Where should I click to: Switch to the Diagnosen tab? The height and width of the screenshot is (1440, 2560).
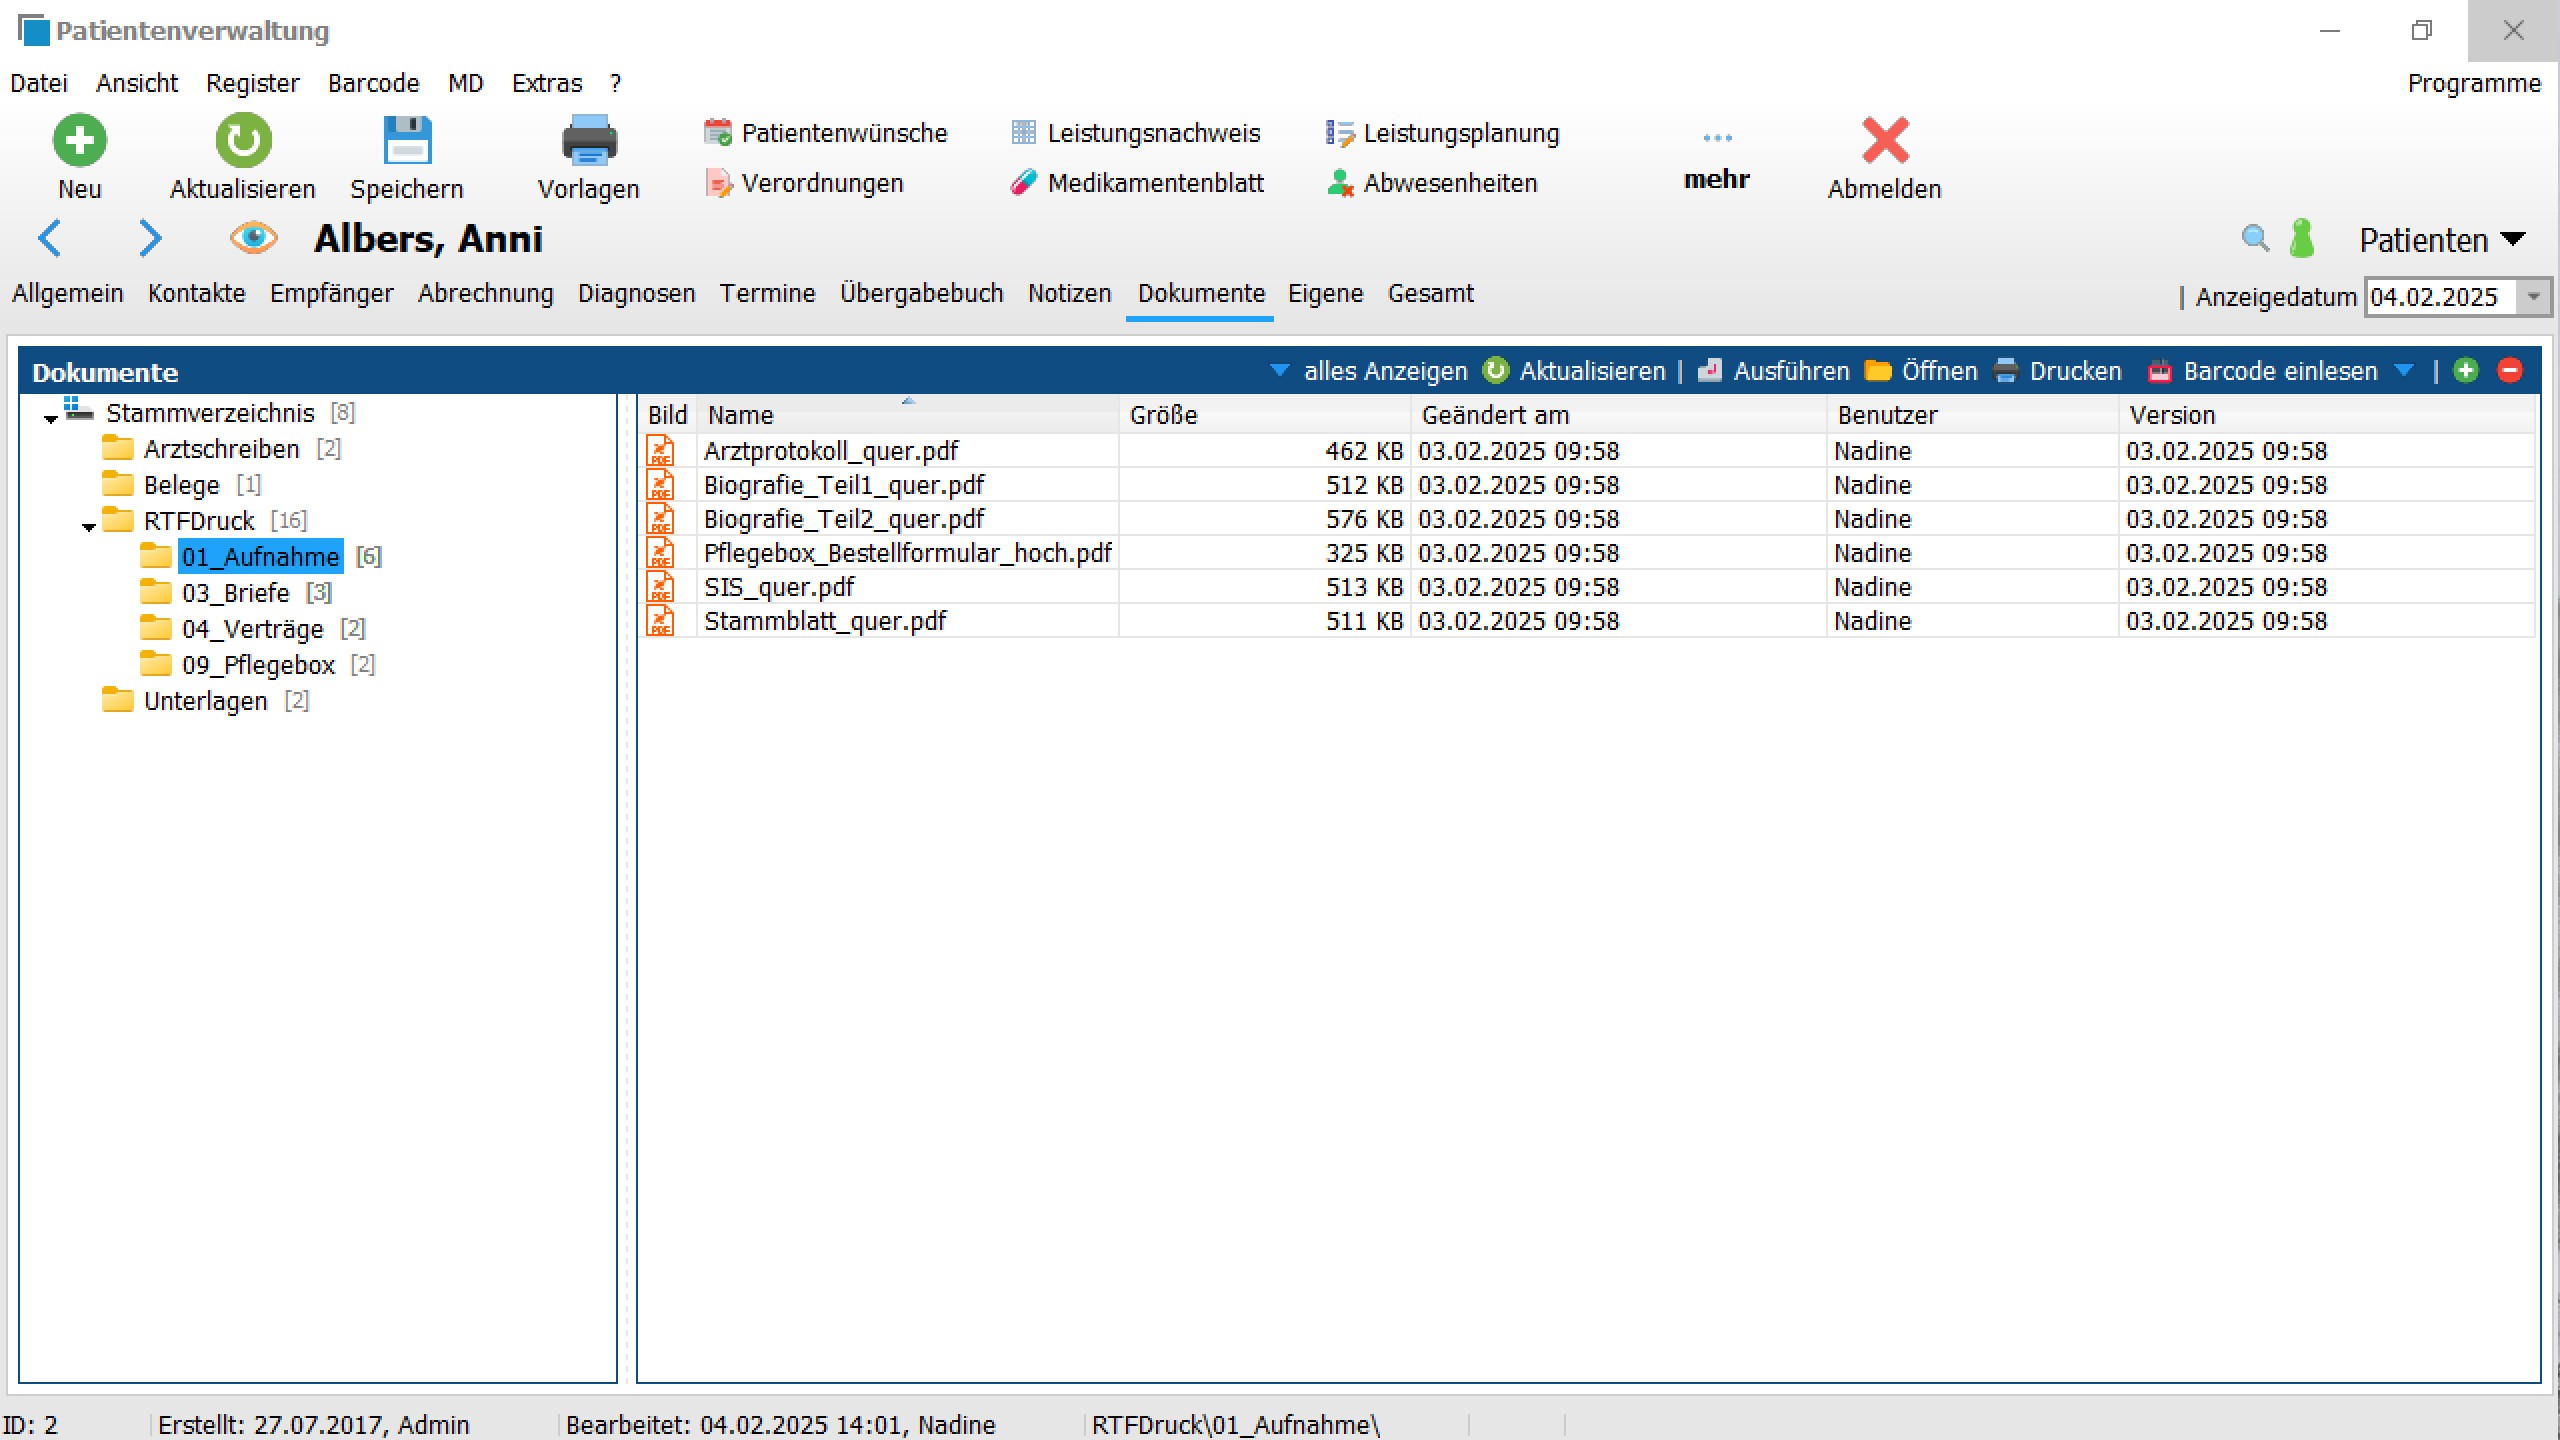pos(636,293)
